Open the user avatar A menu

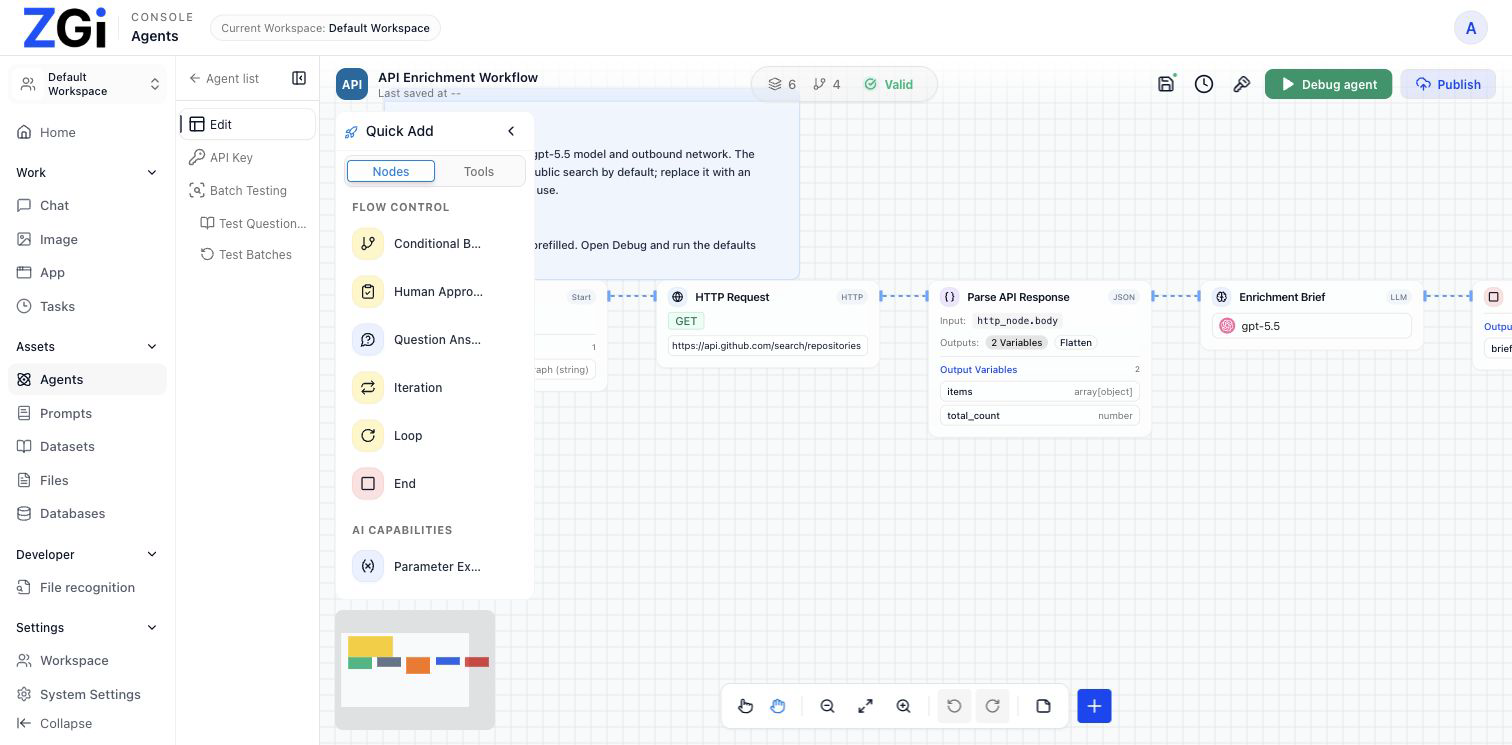[1470, 28]
